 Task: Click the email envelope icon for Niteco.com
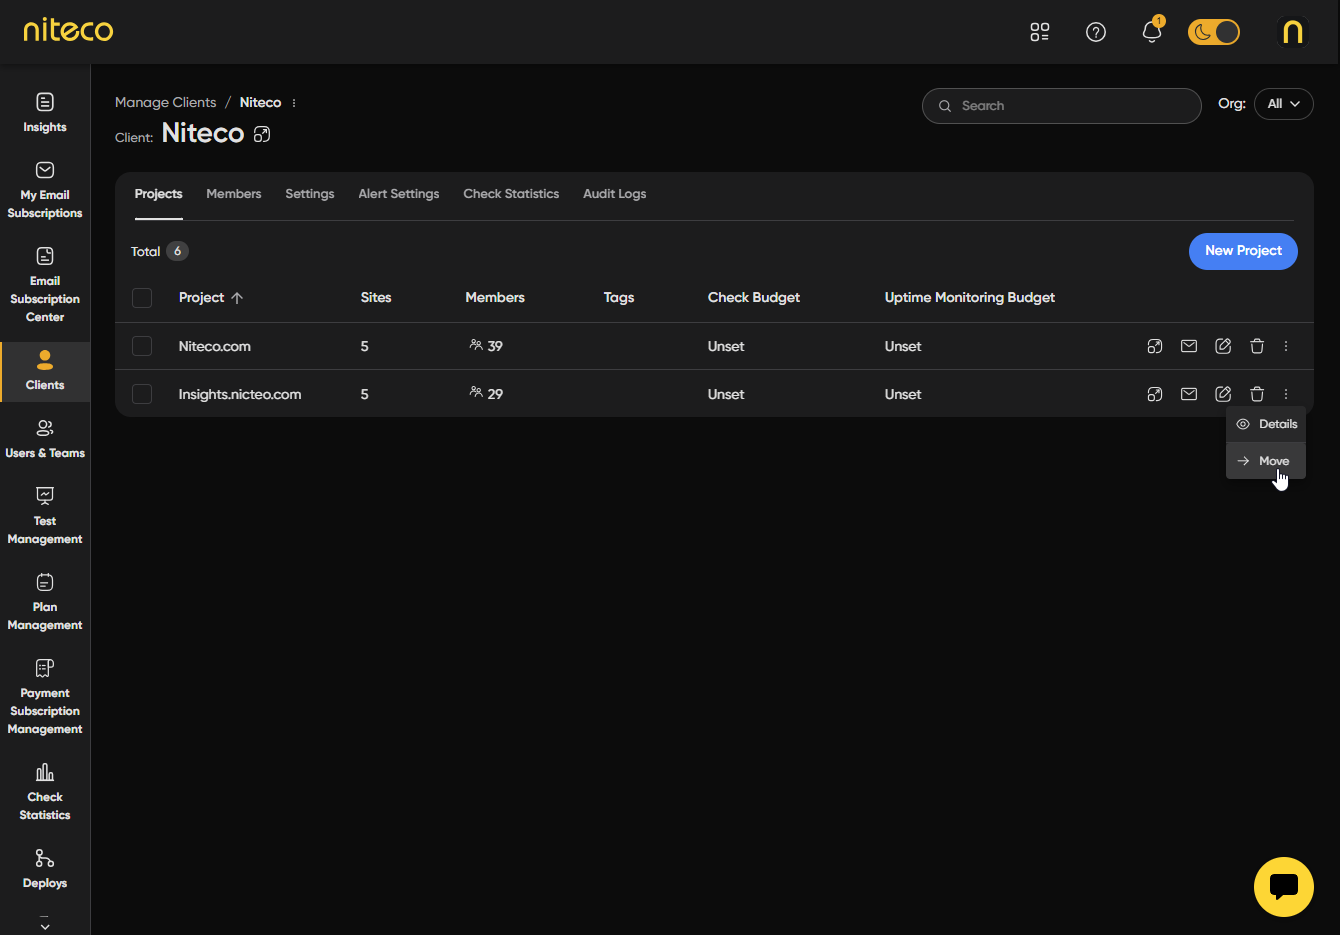click(x=1189, y=346)
